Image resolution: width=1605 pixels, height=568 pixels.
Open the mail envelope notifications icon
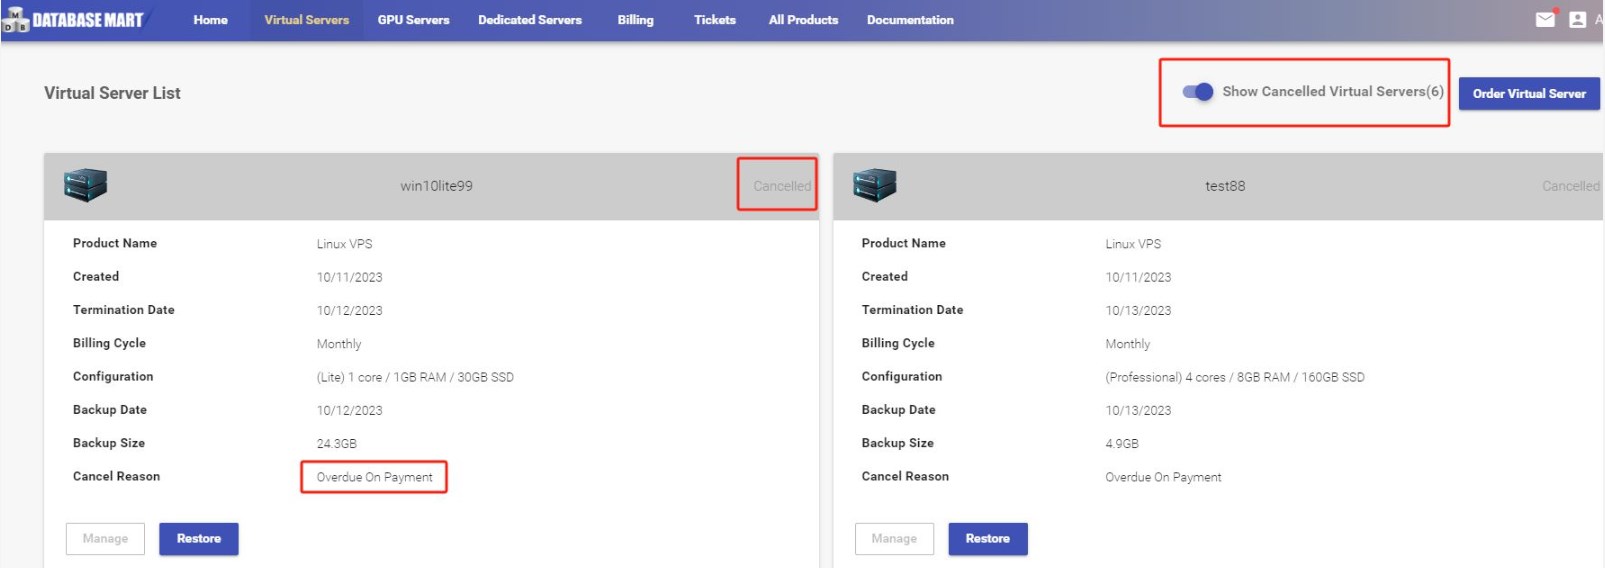[1545, 19]
